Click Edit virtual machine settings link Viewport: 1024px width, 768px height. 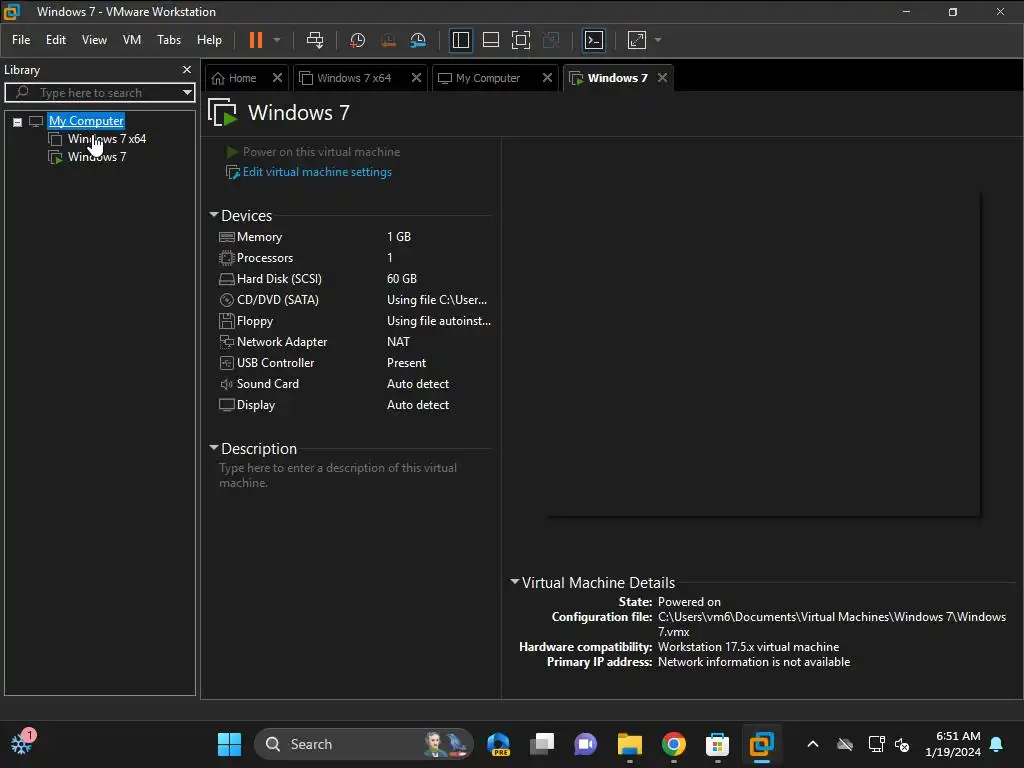(x=308, y=172)
